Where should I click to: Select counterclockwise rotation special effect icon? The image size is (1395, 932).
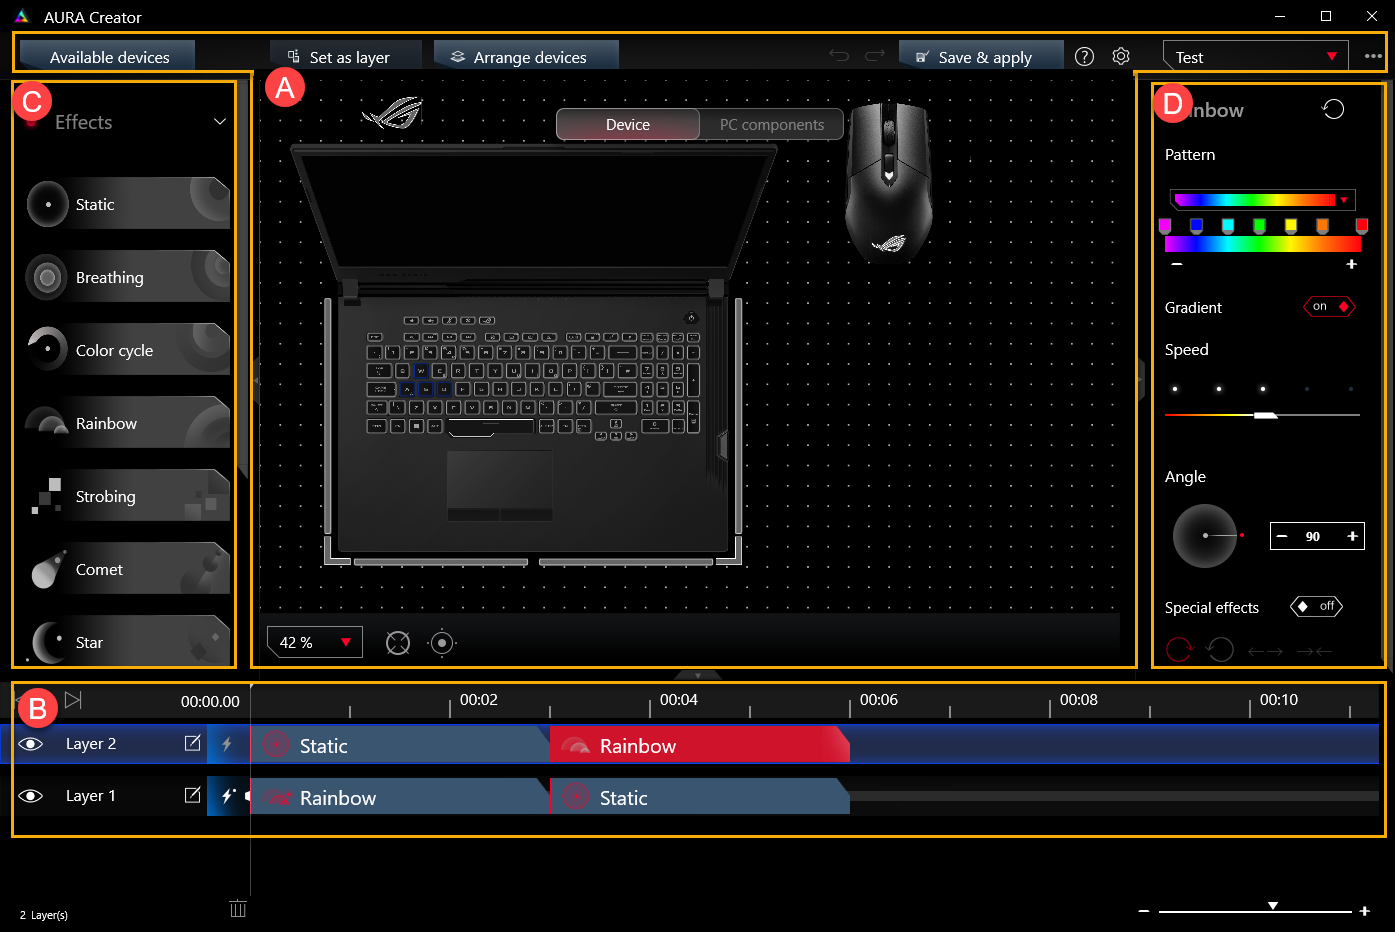1220,650
